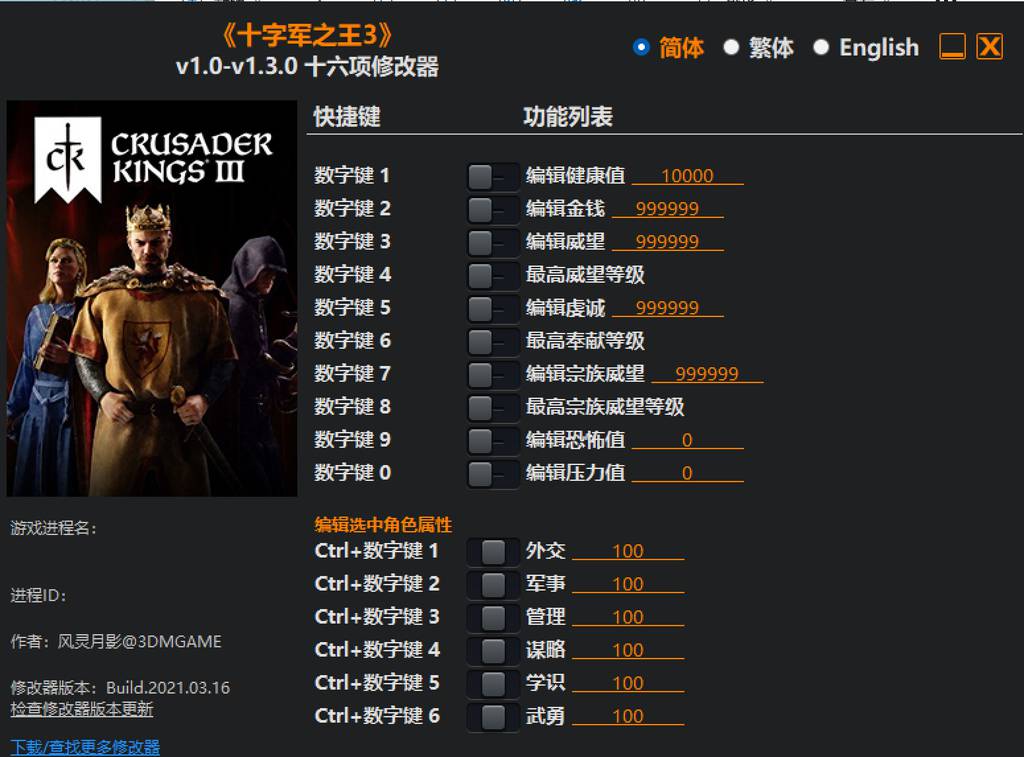Image resolution: width=1024 pixels, height=757 pixels.
Task: Click the Crusader Kings III cover image
Action: click(x=152, y=298)
